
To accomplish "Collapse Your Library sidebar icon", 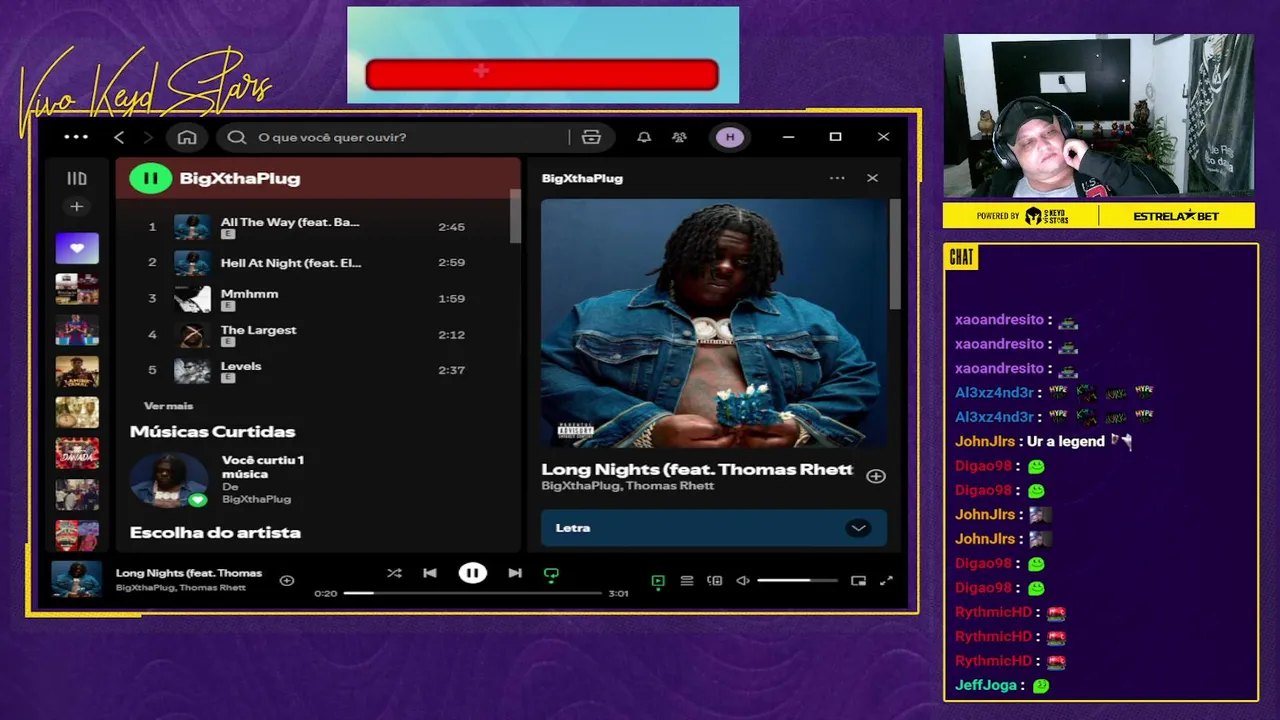I will [77, 178].
